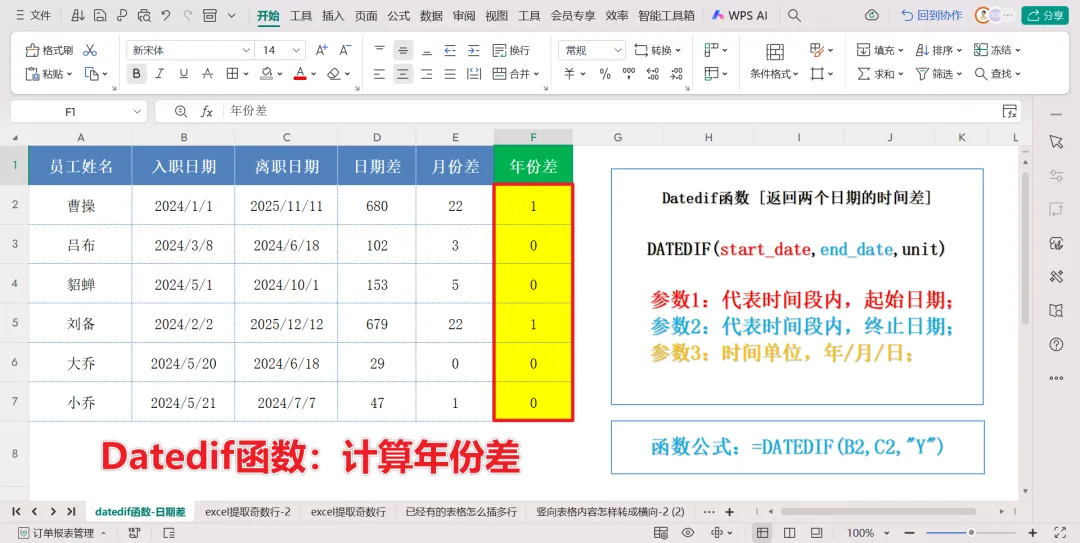This screenshot has width=1080, height=543.
Task: Click the help question mark in sidebar
Action: (1056, 344)
